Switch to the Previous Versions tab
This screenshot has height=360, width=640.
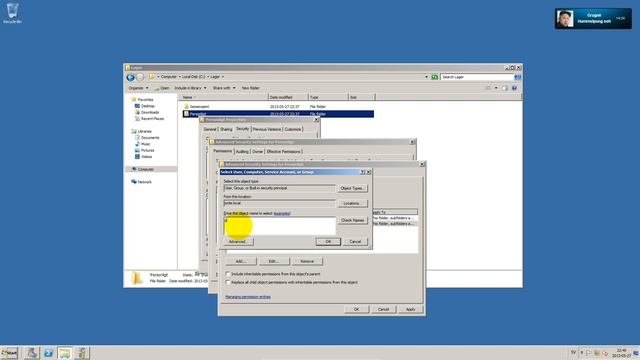[267, 129]
